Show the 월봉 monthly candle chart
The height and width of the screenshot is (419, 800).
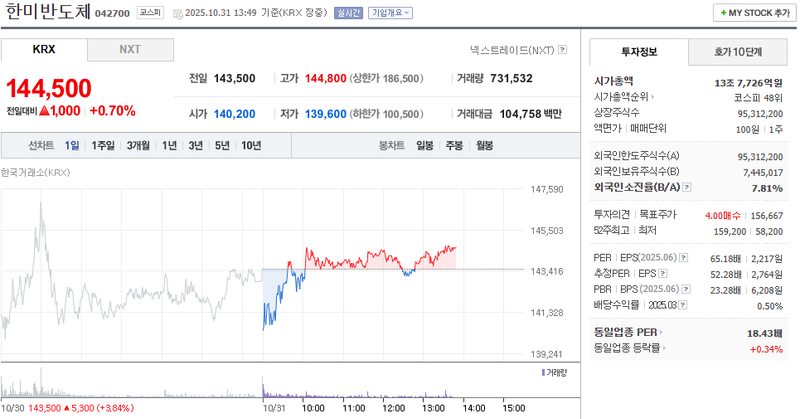tap(485, 145)
